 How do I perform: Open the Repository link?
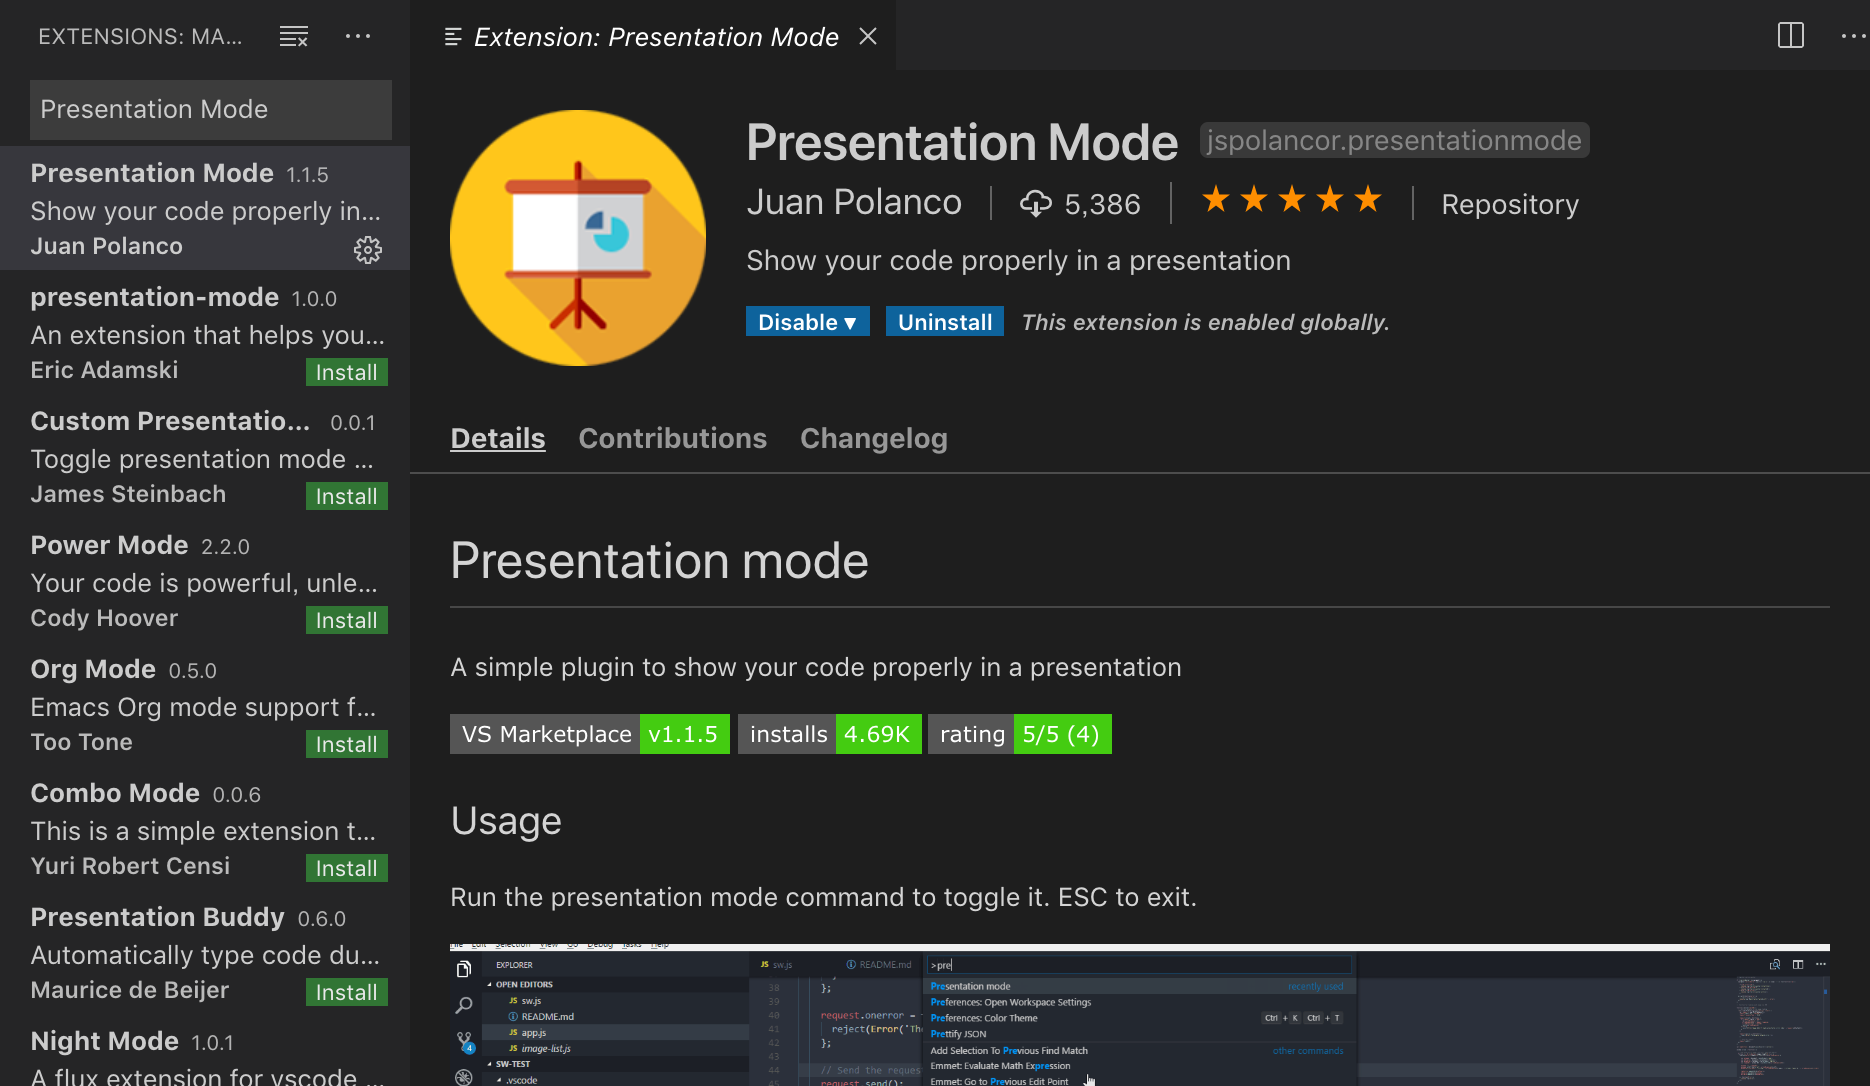pyautogui.click(x=1510, y=204)
